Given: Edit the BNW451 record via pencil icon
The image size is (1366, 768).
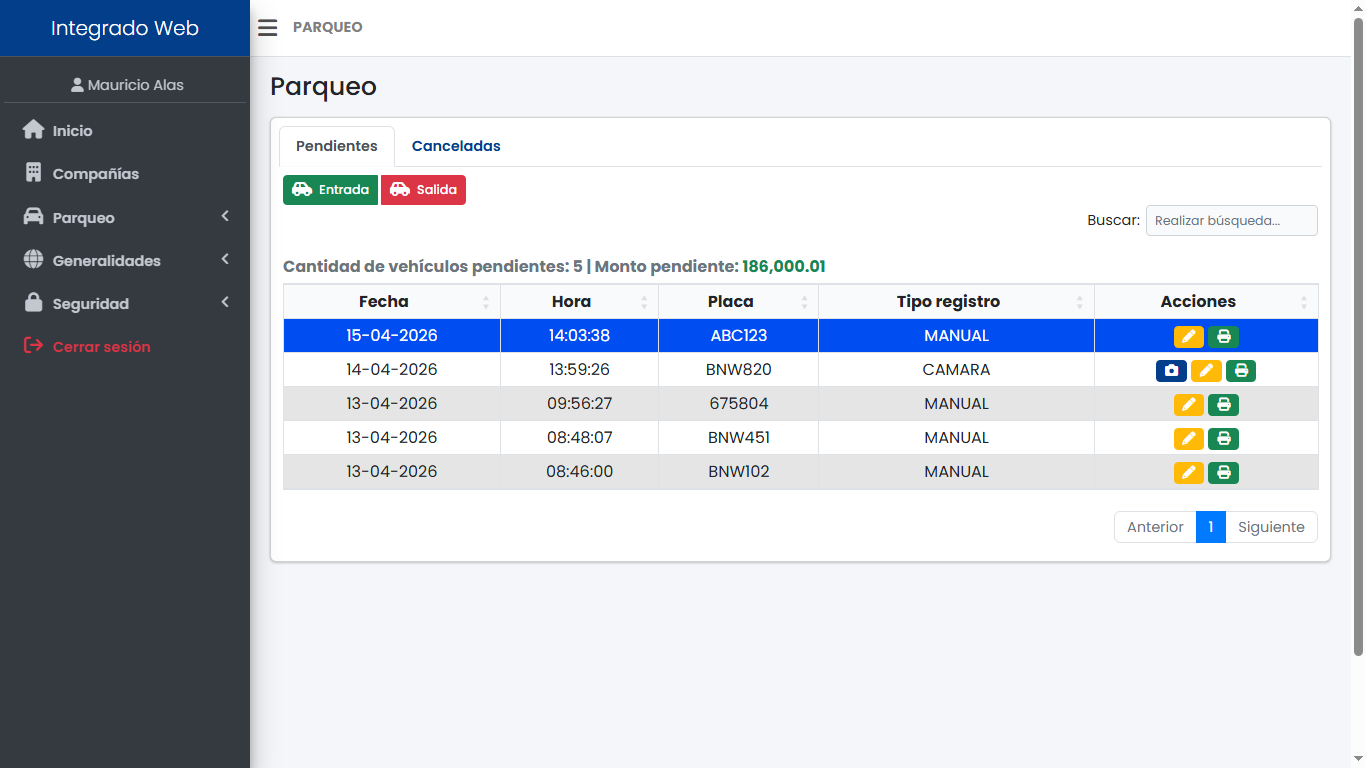Looking at the screenshot, I should tap(1188, 438).
